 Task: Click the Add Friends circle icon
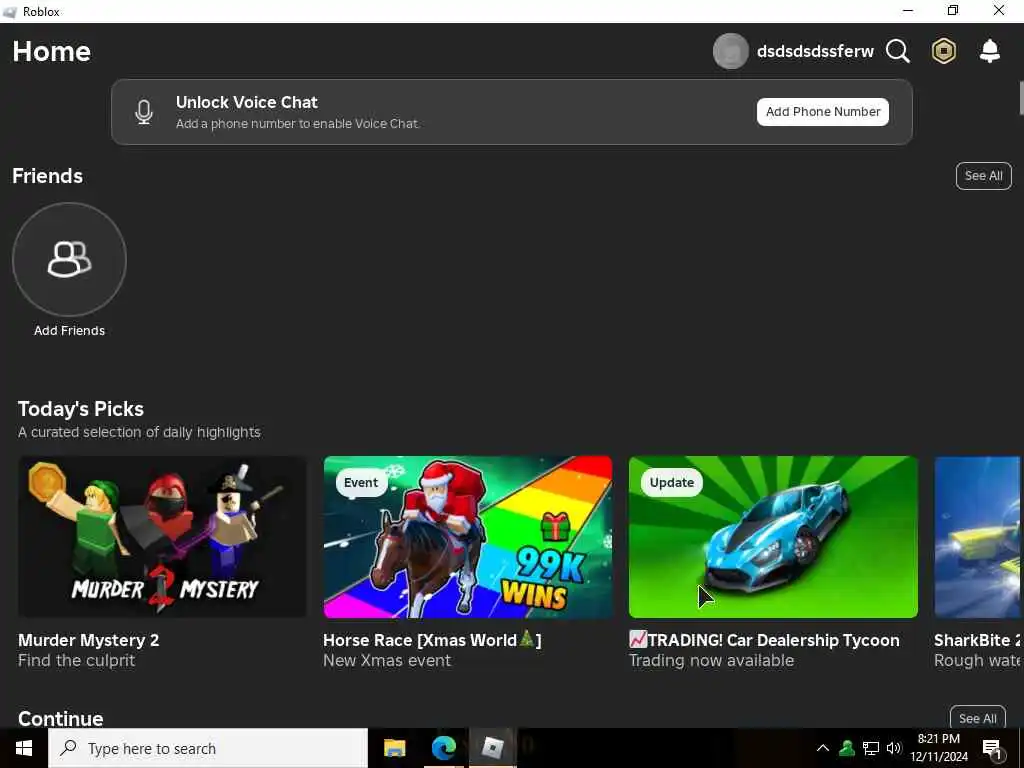[69, 259]
